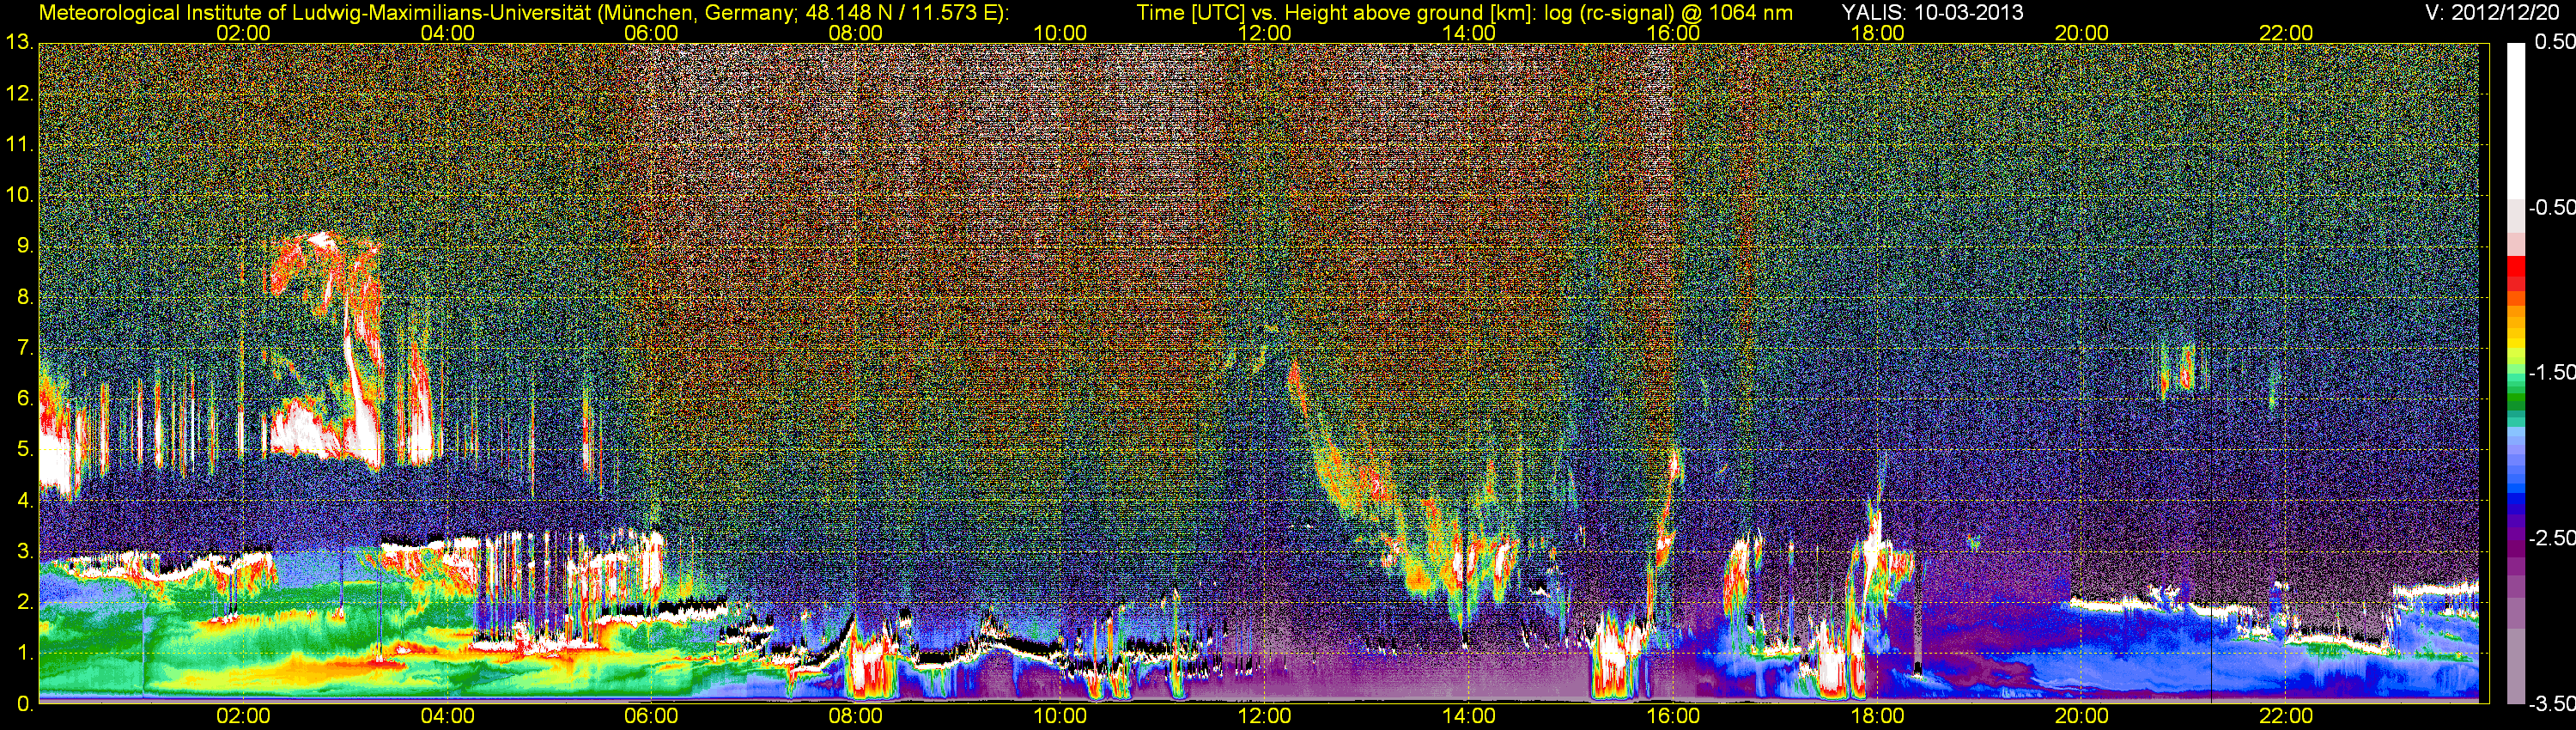Click 10:00 on the bottom time axis
2576x730 pixels.
pos(1060,716)
